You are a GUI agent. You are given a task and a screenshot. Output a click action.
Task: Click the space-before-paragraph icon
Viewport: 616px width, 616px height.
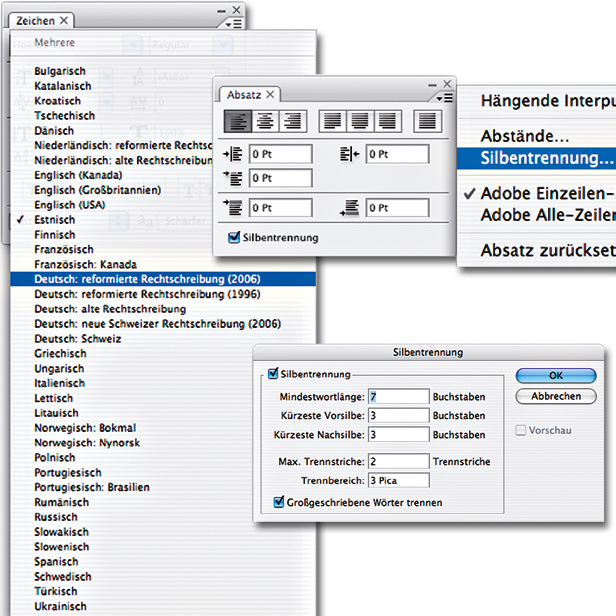(x=233, y=208)
